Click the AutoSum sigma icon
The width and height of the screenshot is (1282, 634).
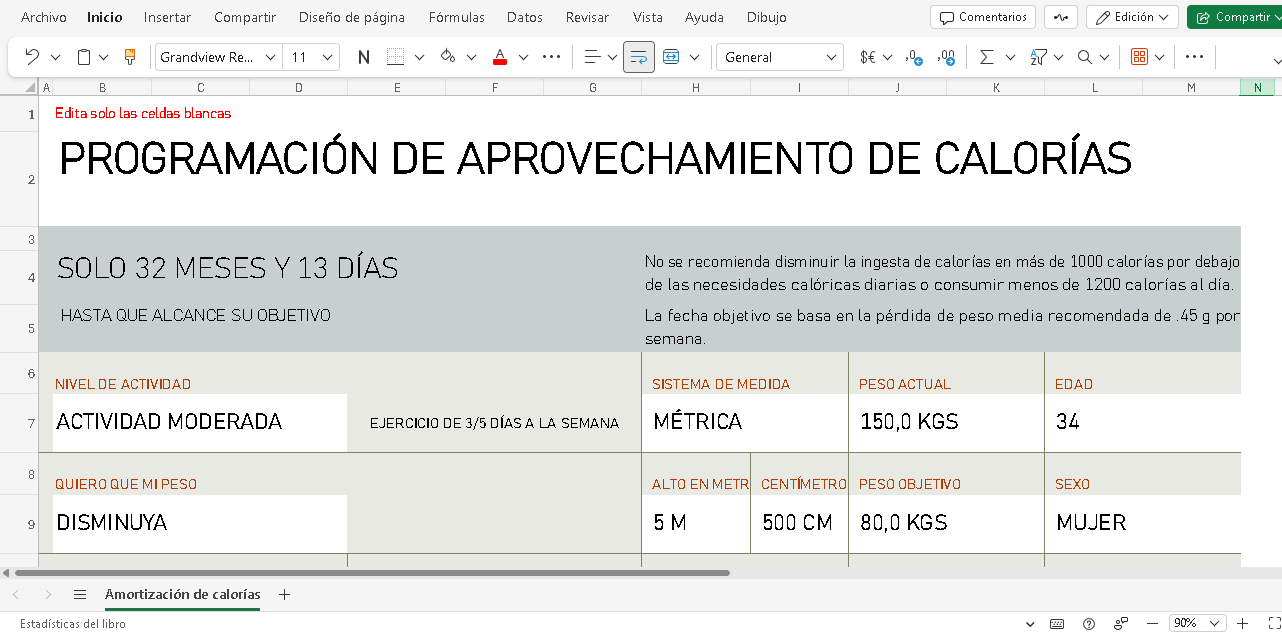pos(987,57)
